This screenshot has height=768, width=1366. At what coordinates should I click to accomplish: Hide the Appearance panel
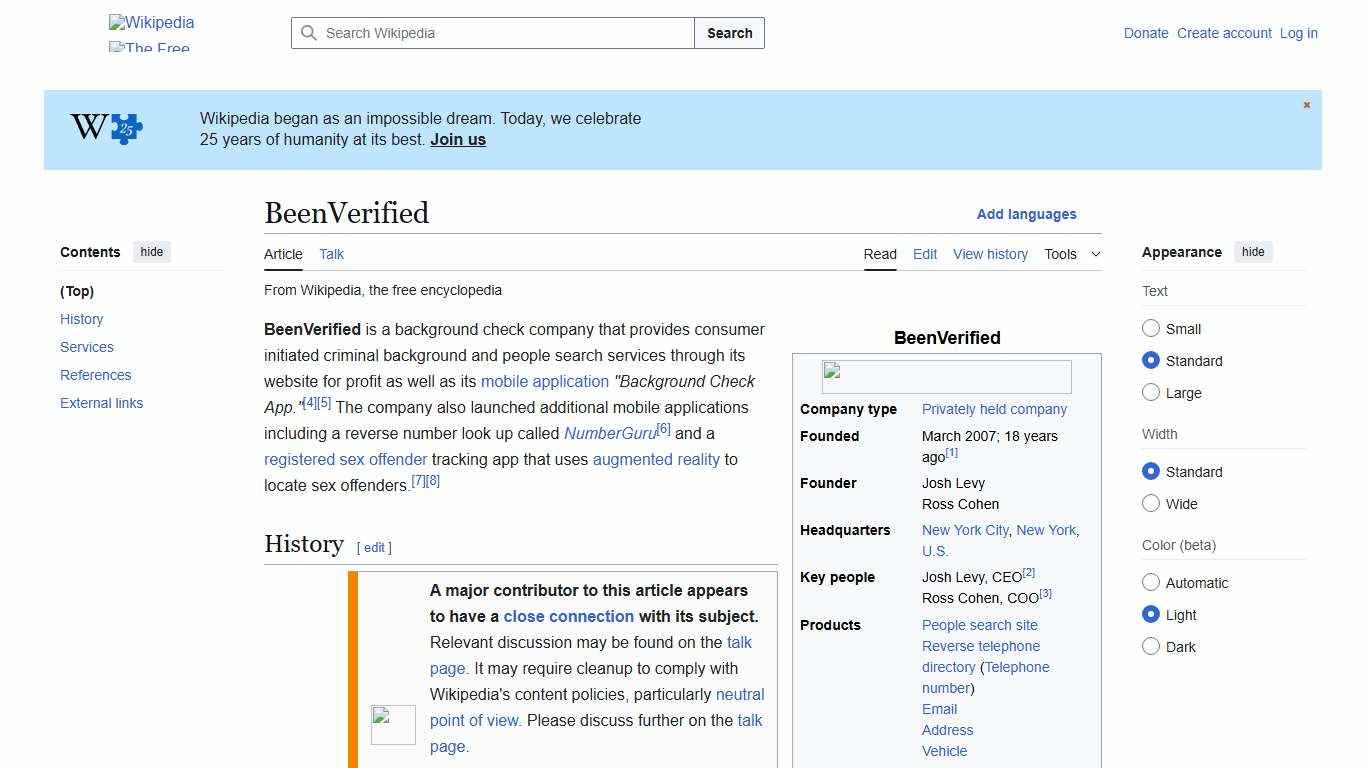tap(1253, 252)
